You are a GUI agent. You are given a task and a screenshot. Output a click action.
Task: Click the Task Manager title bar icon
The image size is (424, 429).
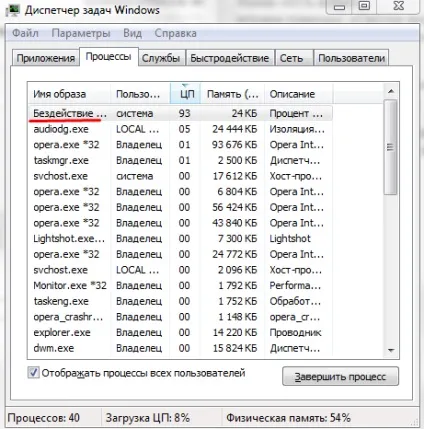[13, 10]
